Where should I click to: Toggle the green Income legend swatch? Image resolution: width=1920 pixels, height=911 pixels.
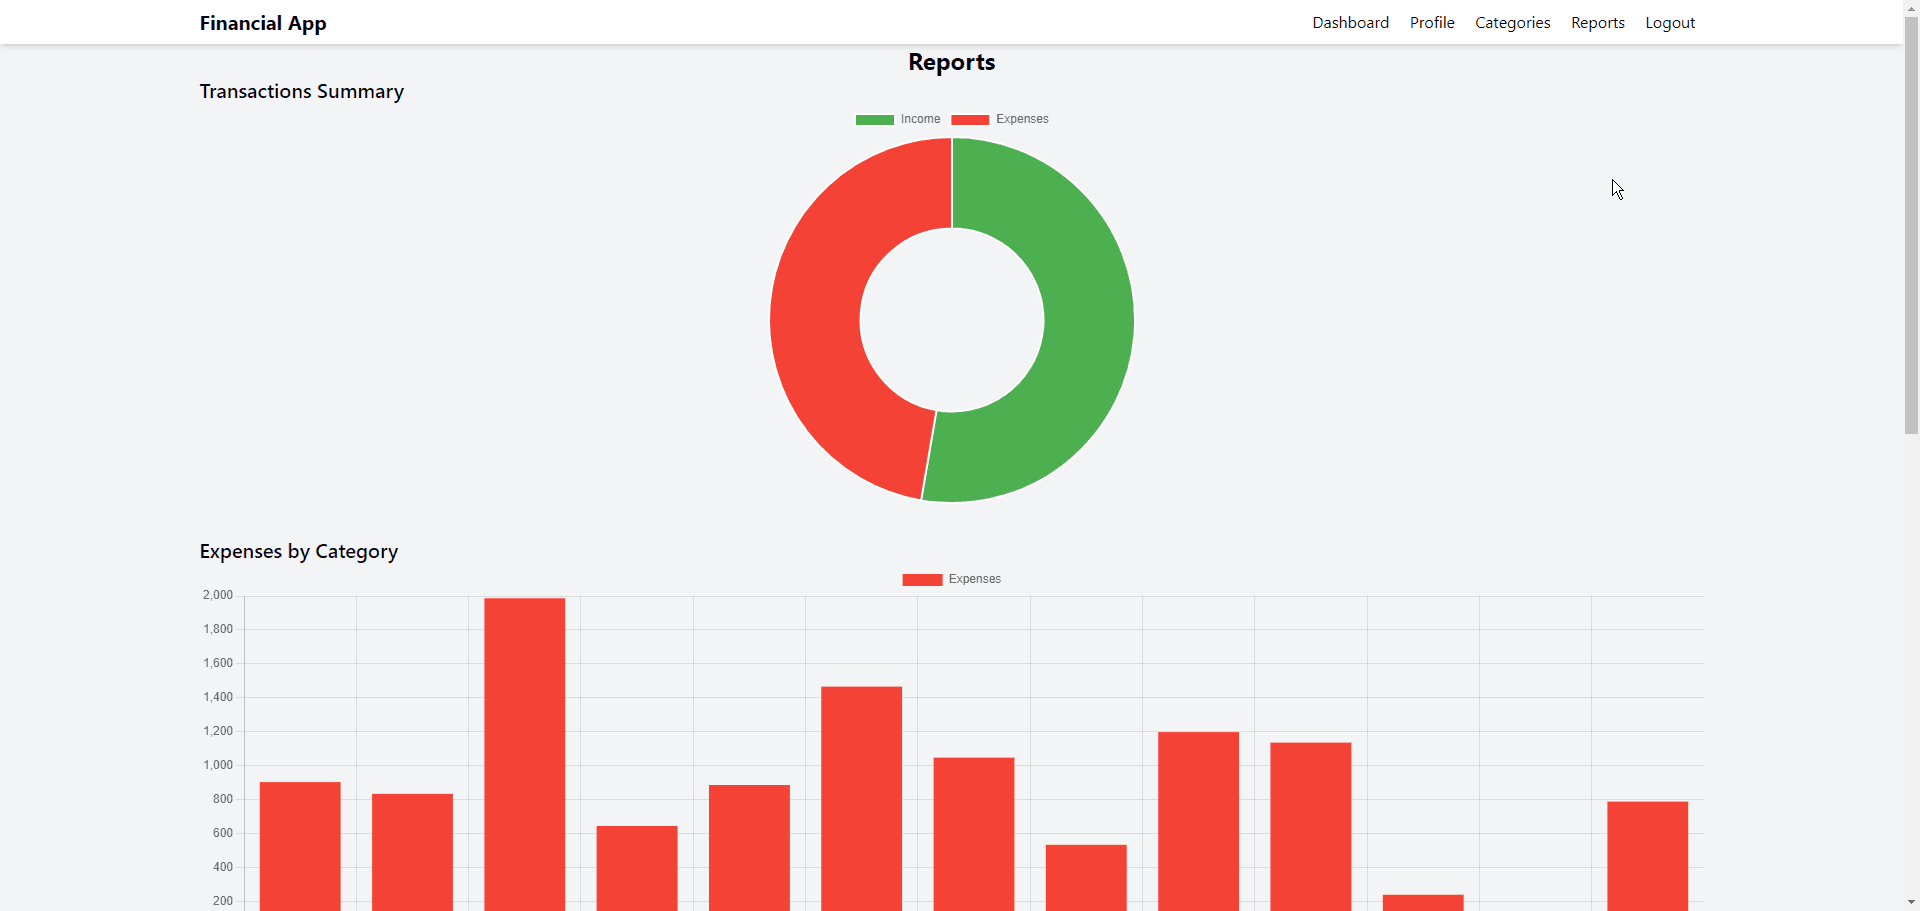point(875,119)
